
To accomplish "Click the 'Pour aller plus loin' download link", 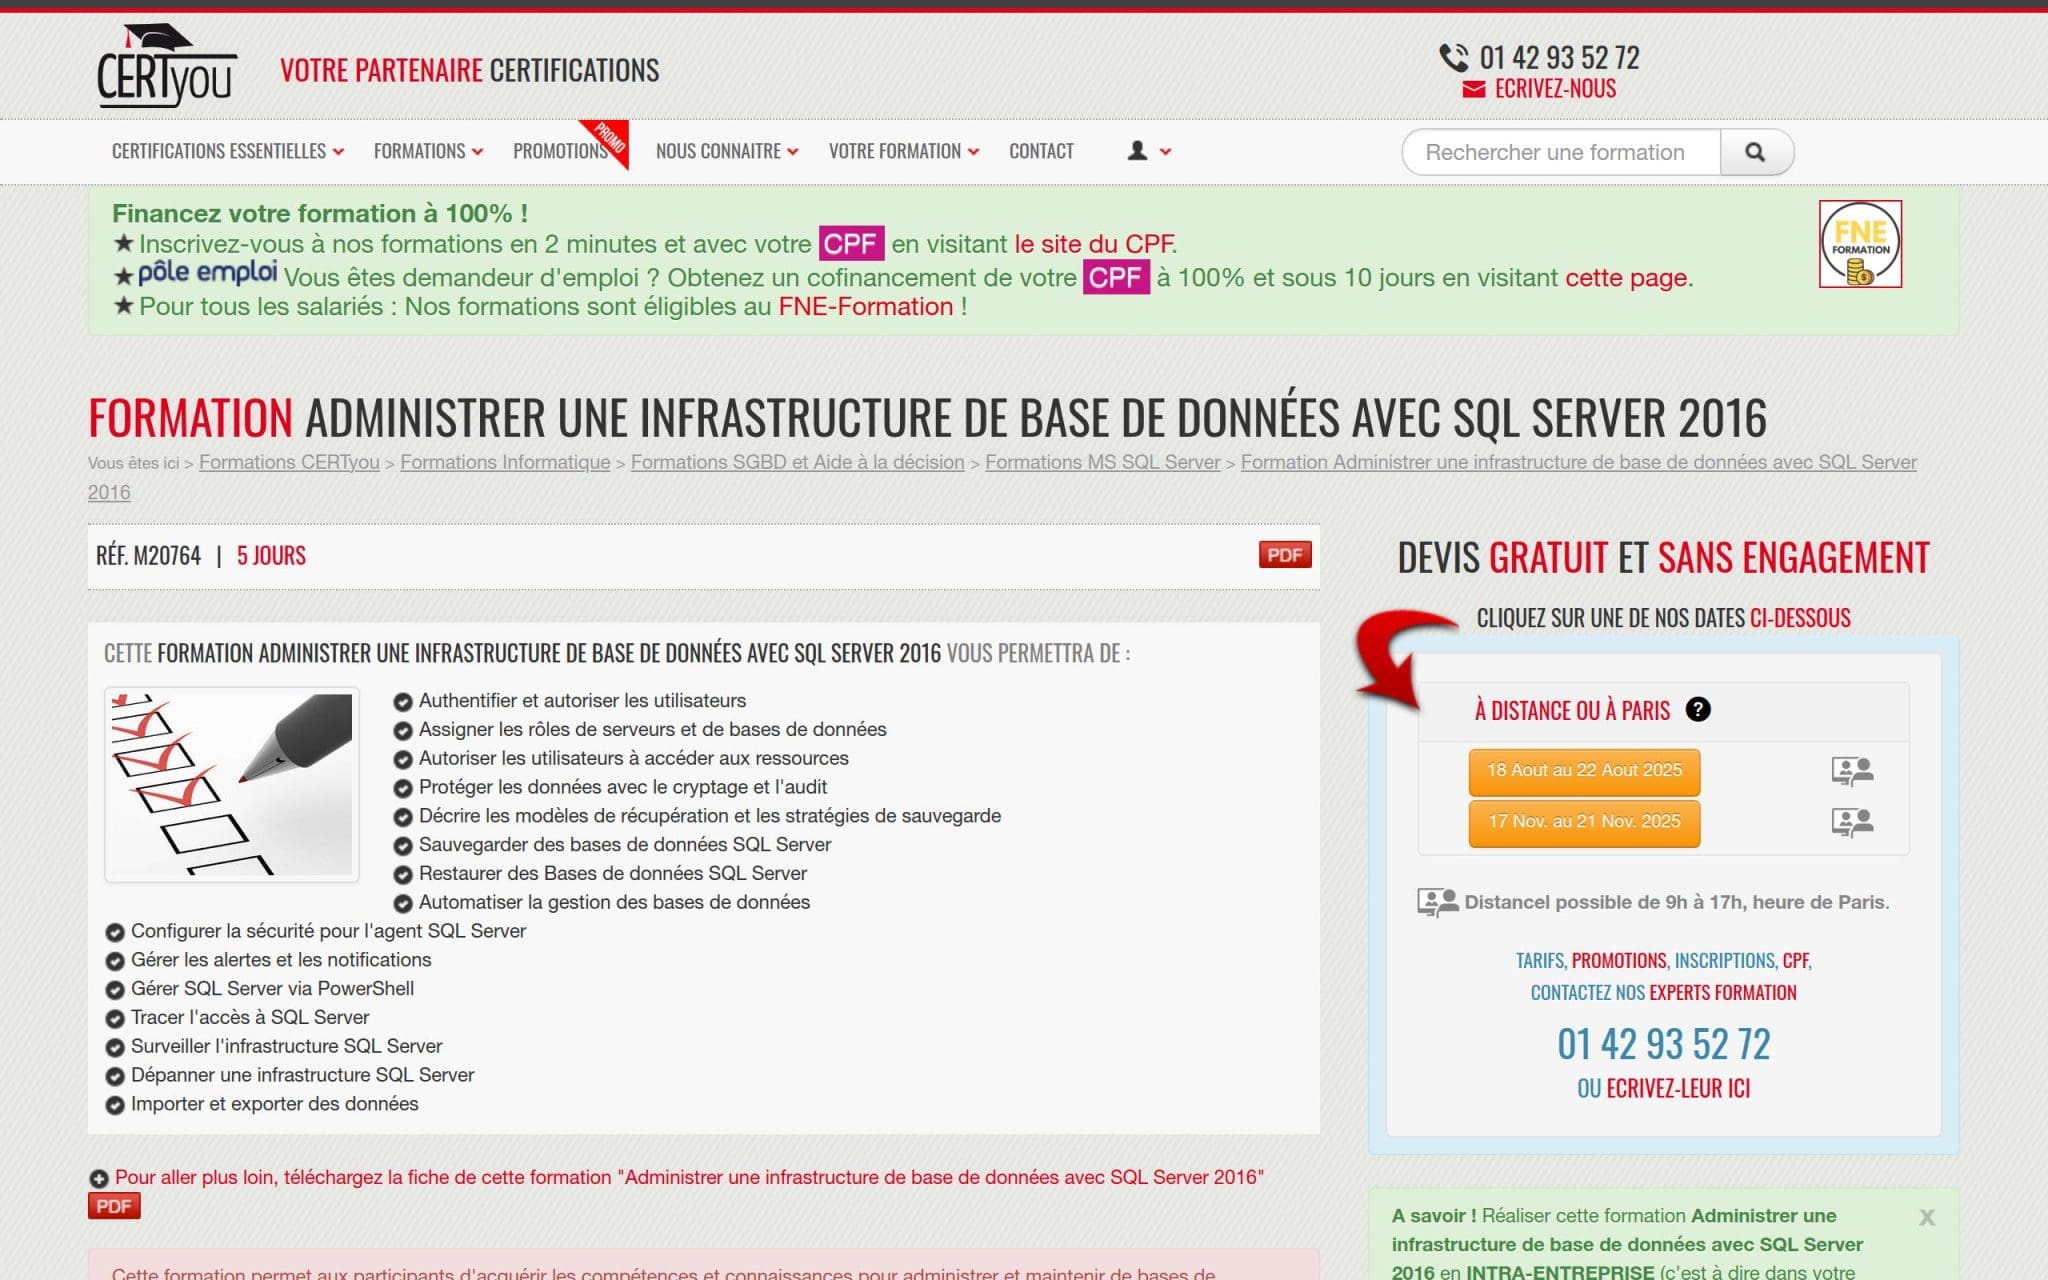I will click(689, 1177).
